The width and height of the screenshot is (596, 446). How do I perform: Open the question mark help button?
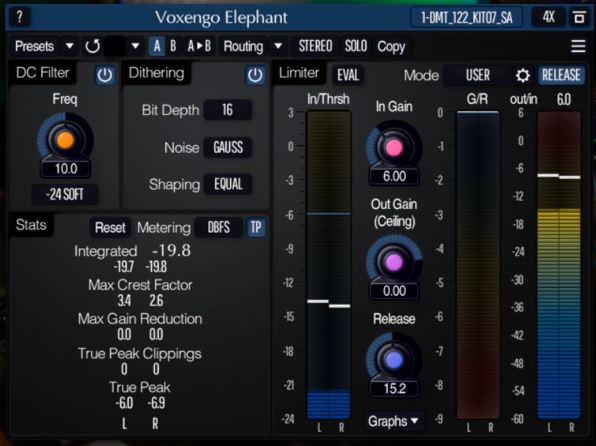point(19,17)
